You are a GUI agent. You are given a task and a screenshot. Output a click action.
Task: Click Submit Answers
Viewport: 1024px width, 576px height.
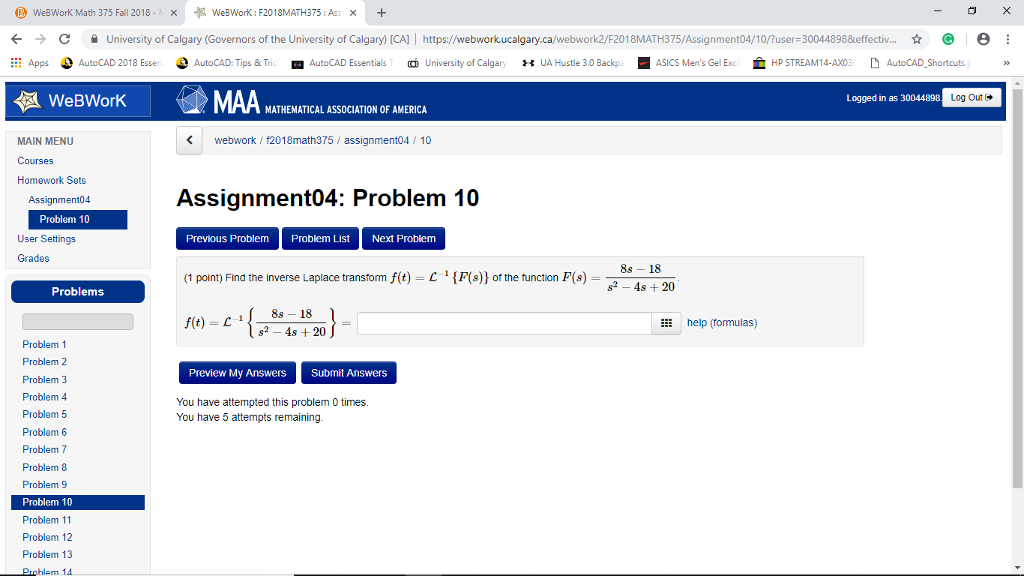[x=348, y=372]
